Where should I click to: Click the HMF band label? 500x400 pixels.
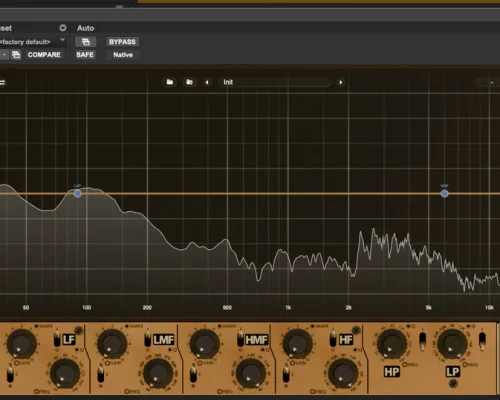pos(257,340)
